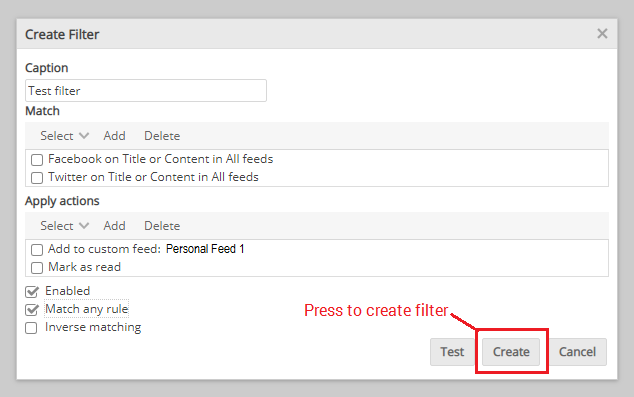Delete selected match rule
Image resolution: width=634 pixels, height=397 pixels.
tap(162, 136)
